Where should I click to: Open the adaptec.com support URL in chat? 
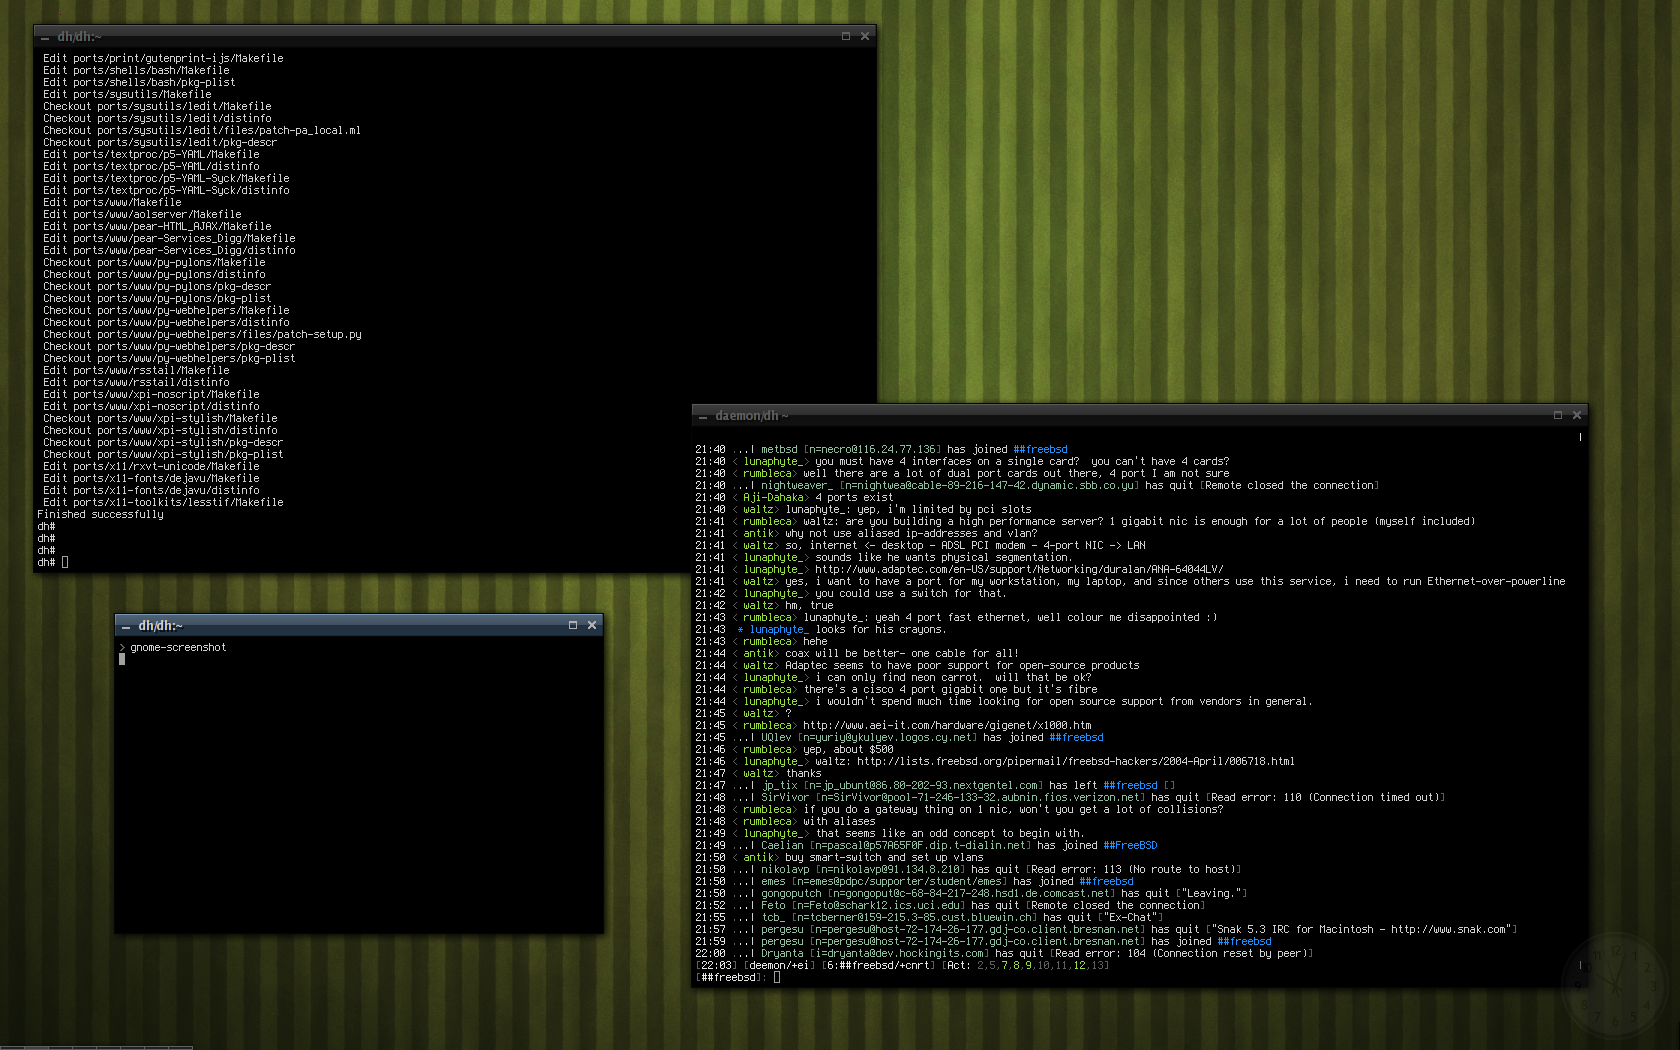(x=1018, y=569)
